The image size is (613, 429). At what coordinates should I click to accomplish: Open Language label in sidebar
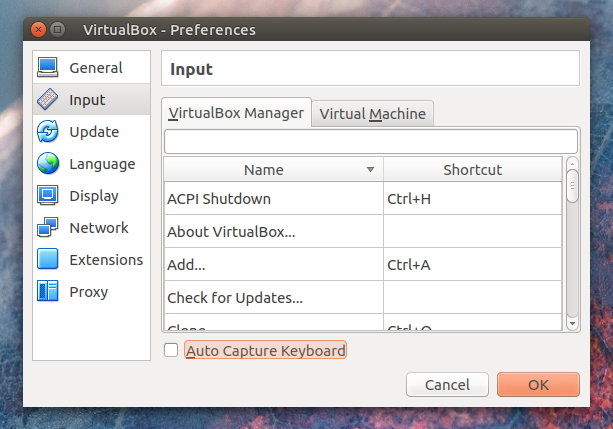point(102,164)
